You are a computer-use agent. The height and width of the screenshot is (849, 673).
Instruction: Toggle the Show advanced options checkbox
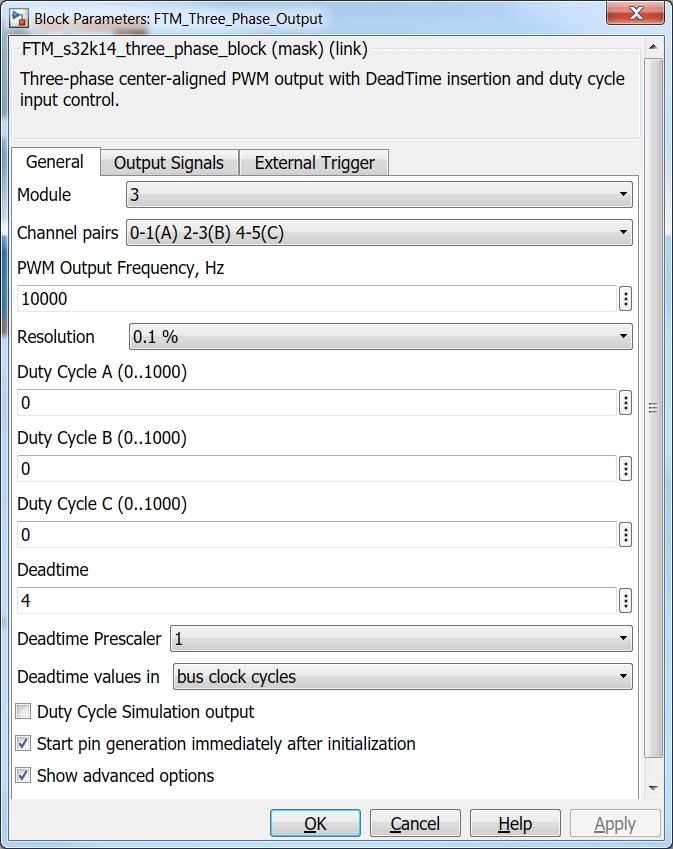point(23,776)
